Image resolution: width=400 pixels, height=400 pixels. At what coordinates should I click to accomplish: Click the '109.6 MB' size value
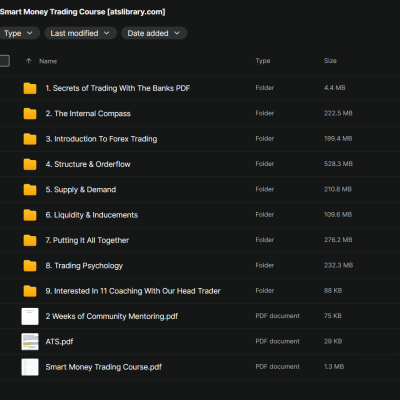point(338,215)
